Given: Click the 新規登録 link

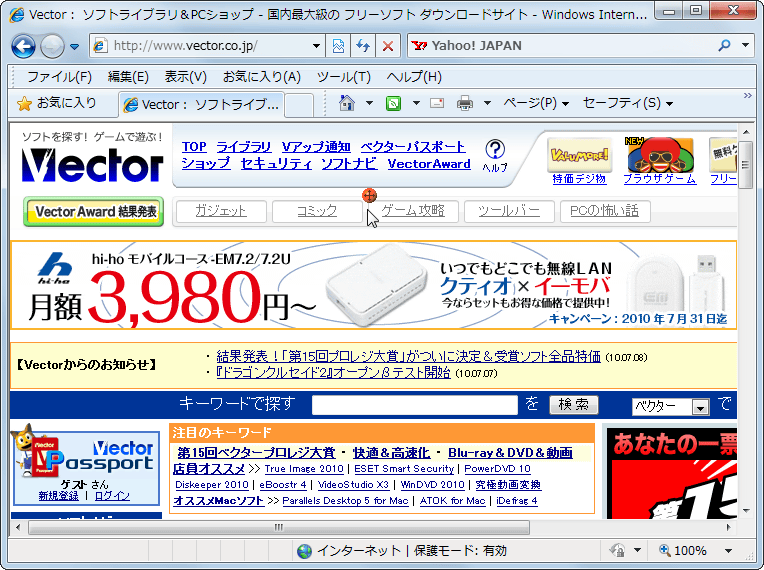Looking at the screenshot, I should [x=58, y=496].
